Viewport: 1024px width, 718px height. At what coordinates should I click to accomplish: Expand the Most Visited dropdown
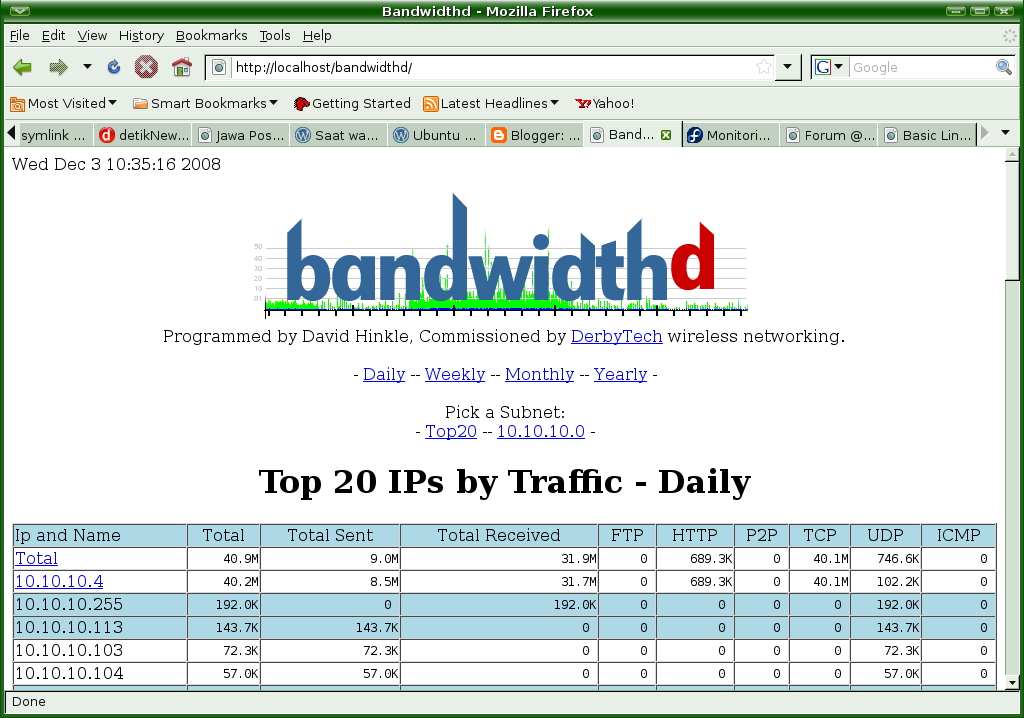[64, 103]
